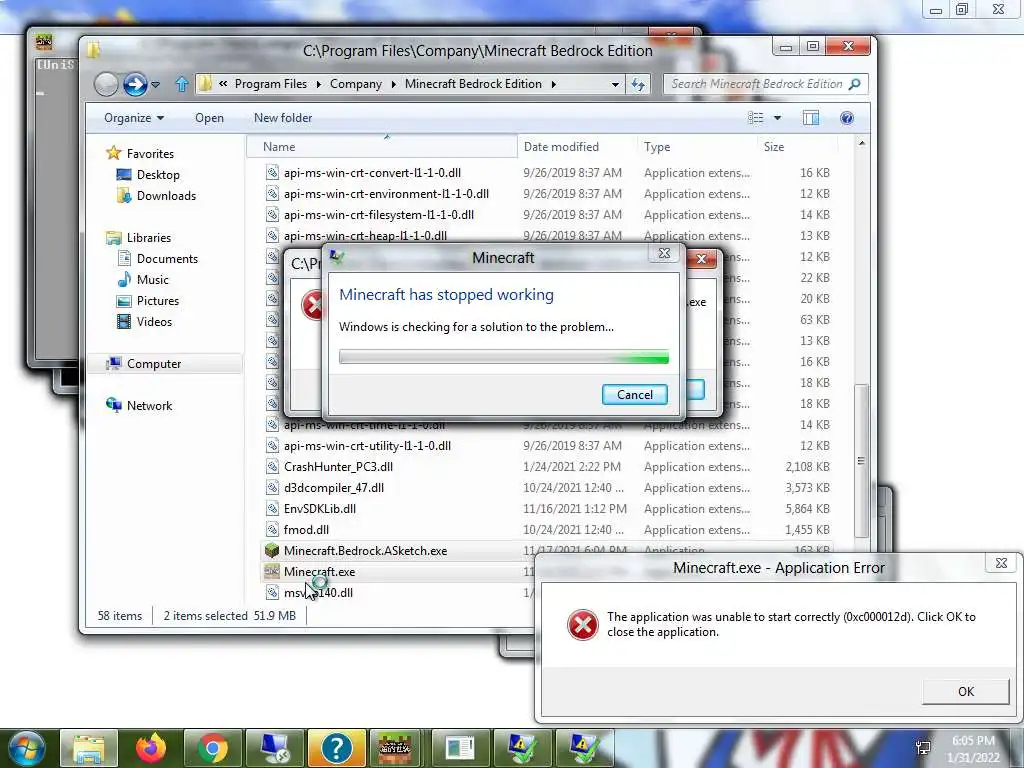Expand arrow after Program Files breadcrumb
This screenshot has height=768, width=1024.
click(x=319, y=84)
